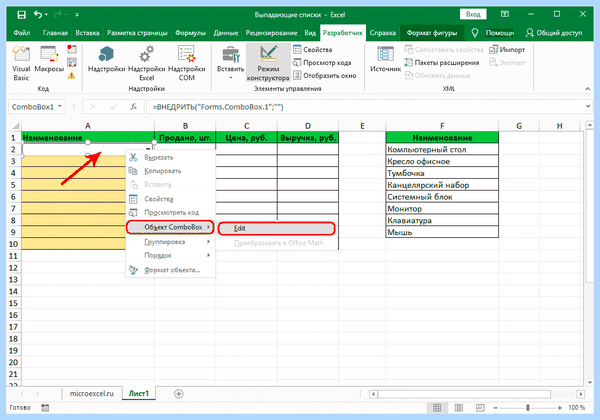Choose Copy from the context menu
The width and height of the screenshot is (600, 420).
(x=170, y=171)
